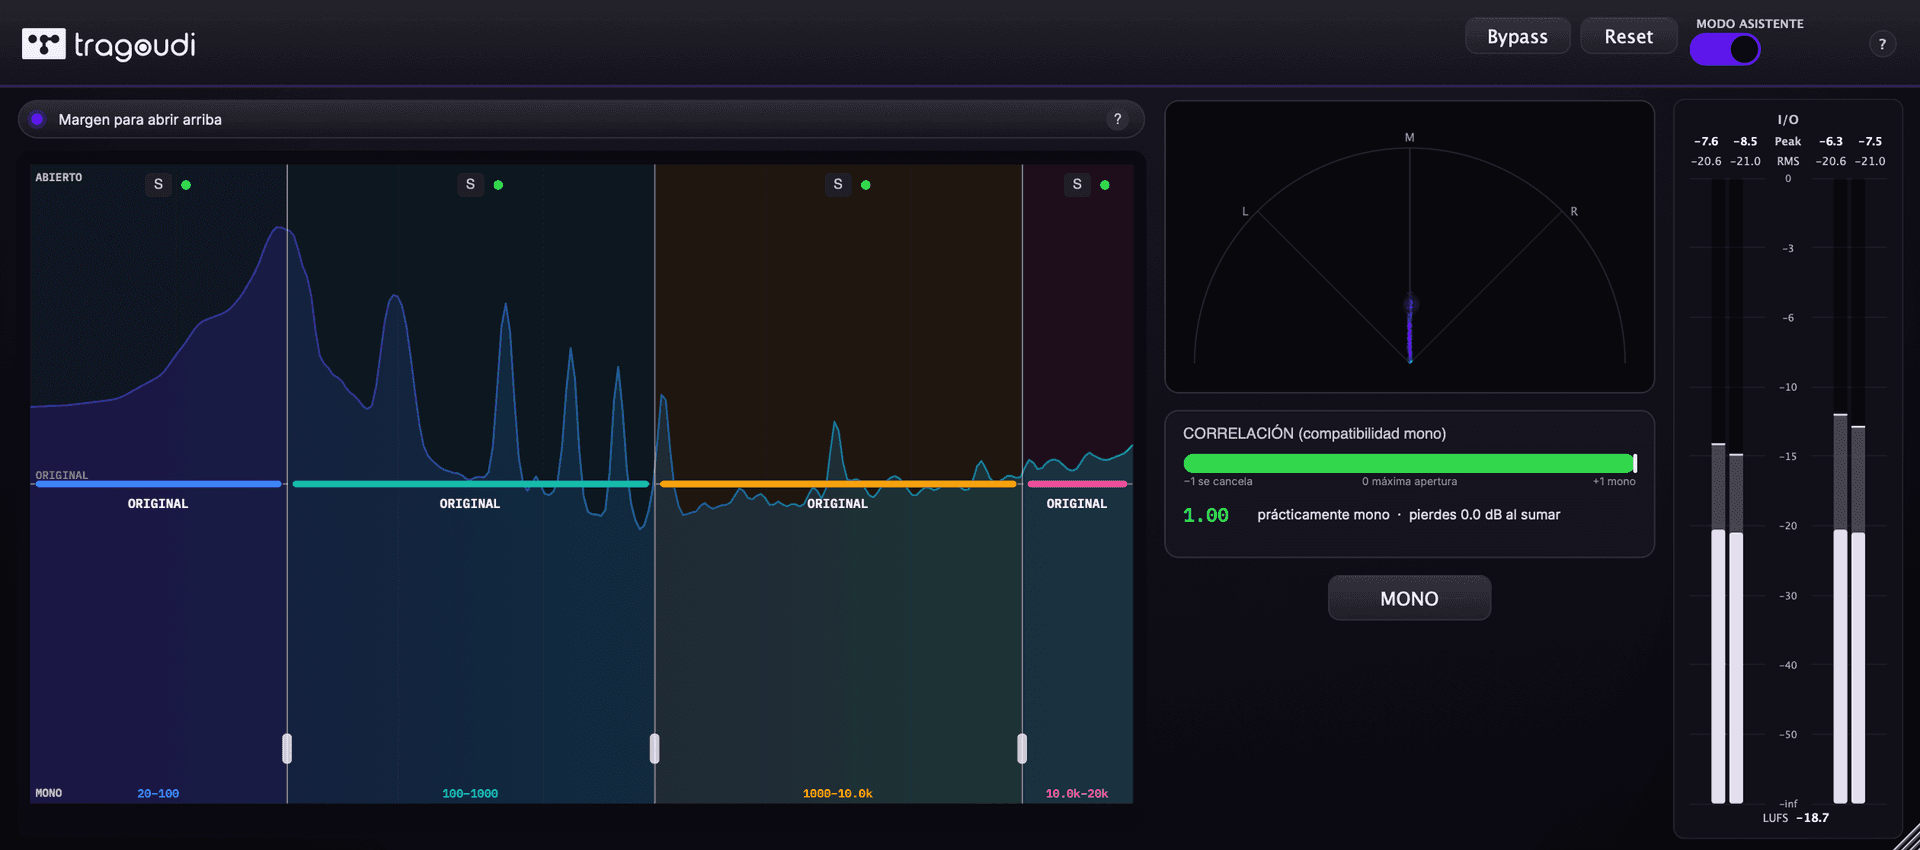The width and height of the screenshot is (1920, 850).
Task: Click the 10.0k-20k frequency range label
Action: tap(1077, 794)
